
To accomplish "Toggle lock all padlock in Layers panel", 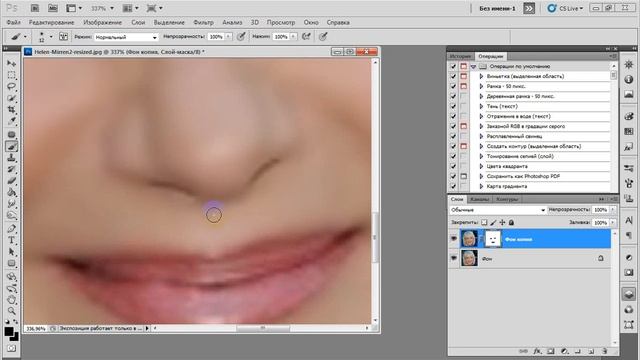I will pyautogui.click(x=511, y=222).
